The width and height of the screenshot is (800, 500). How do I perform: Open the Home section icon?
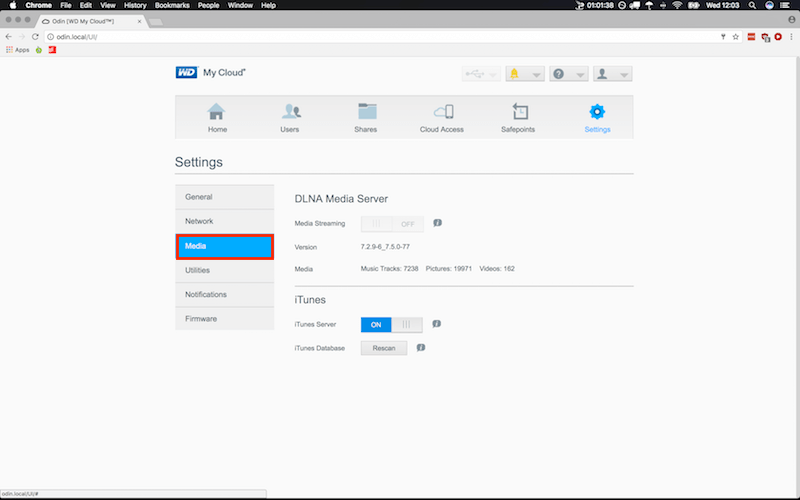coord(216,111)
